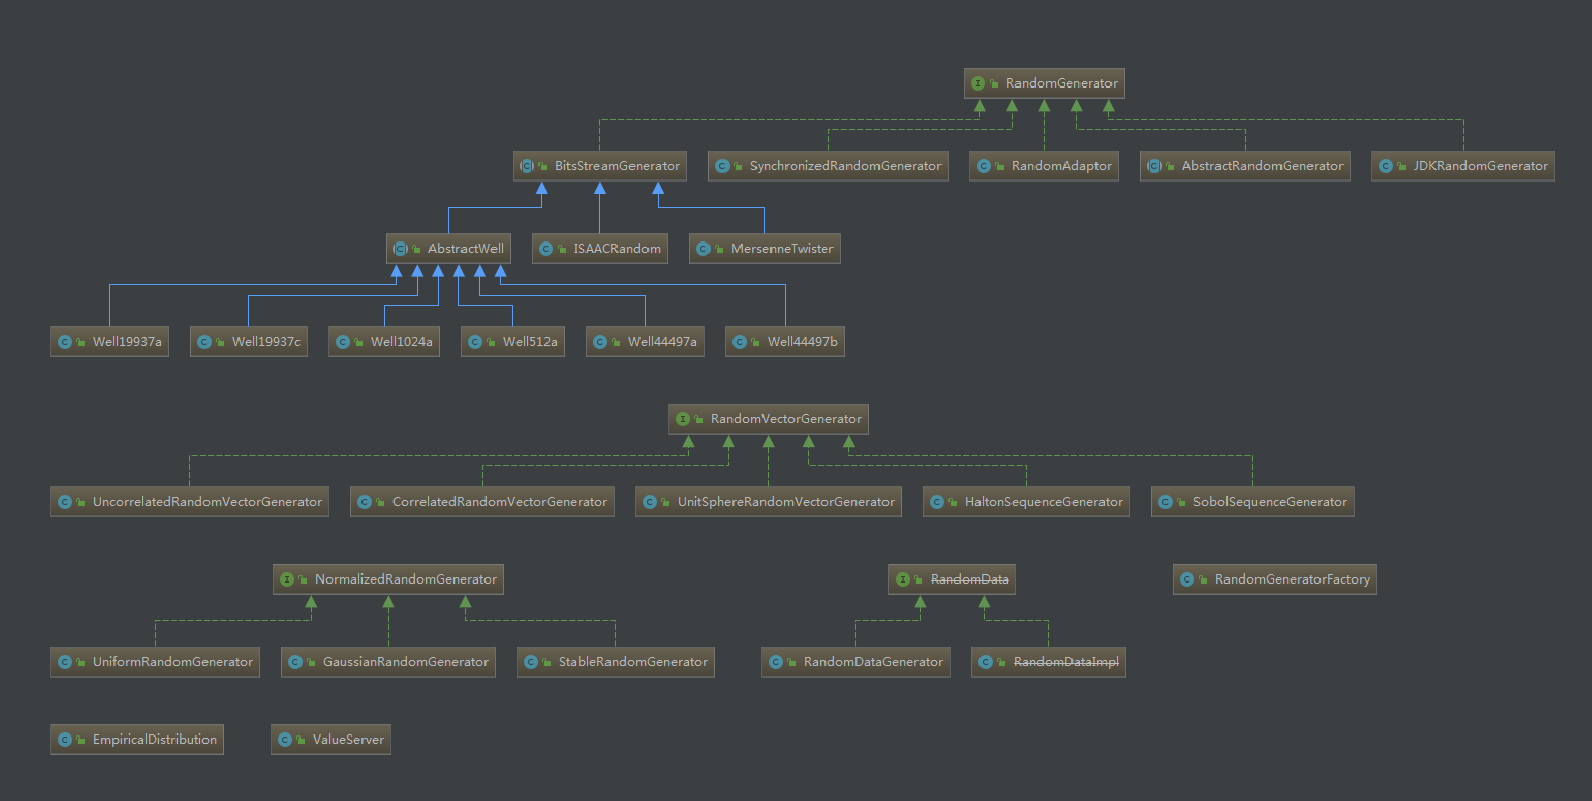The height and width of the screenshot is (801, 1592).
Task: Select the RandomVectorGenerator interface node
Action: tap(768, 419)
